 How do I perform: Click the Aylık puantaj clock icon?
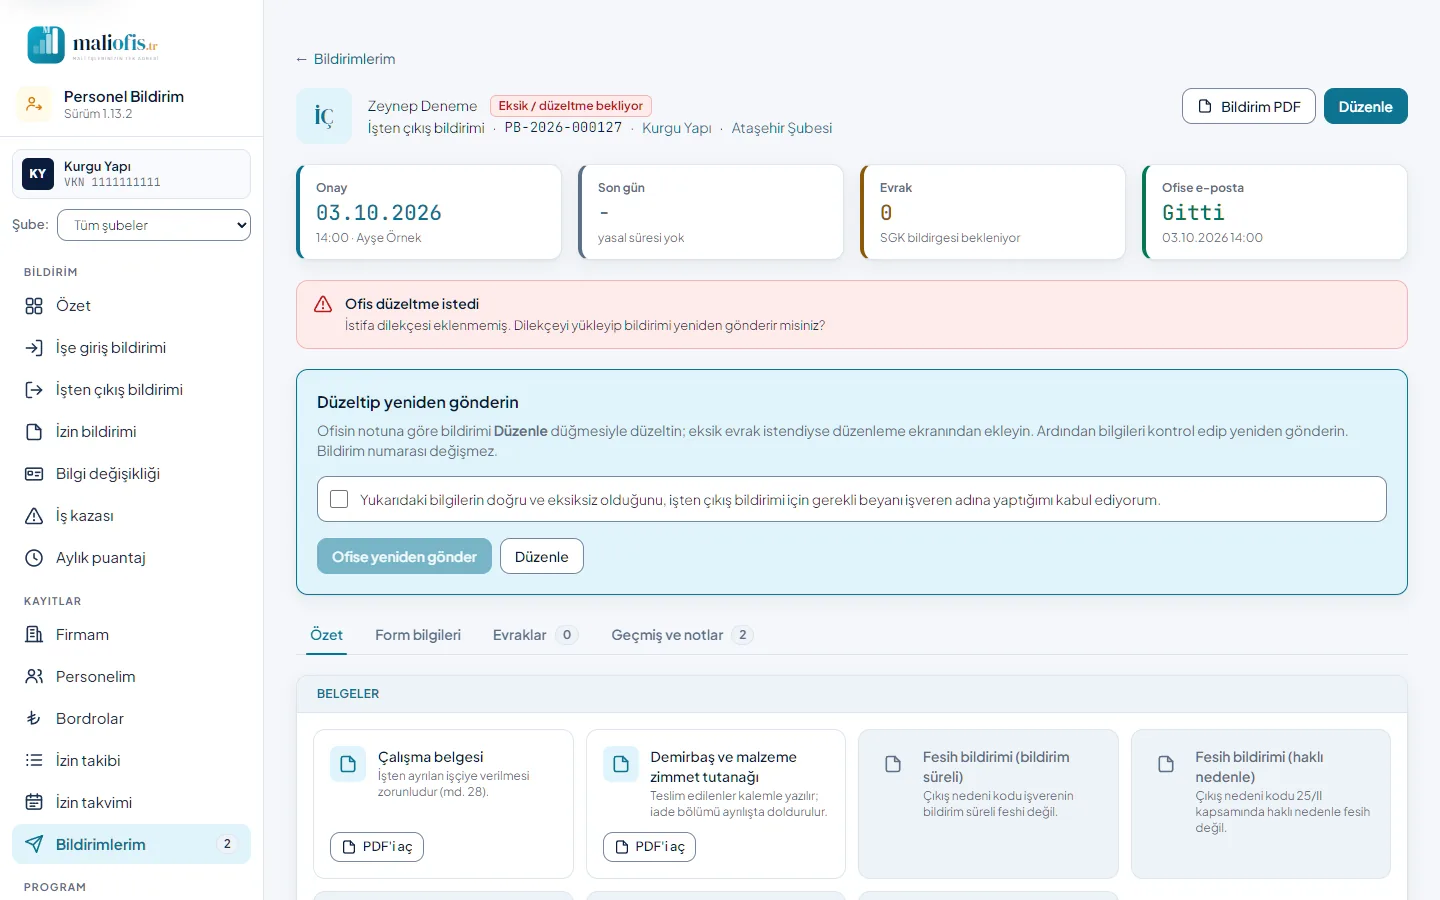[34, 558]
